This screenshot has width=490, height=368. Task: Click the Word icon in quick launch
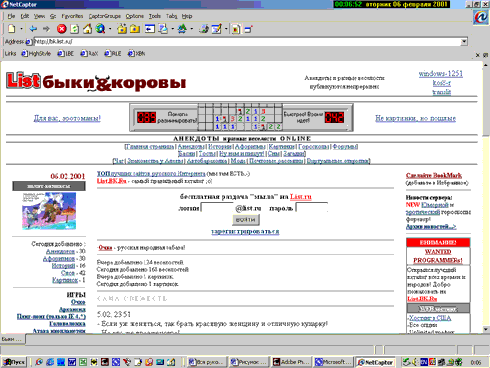pyautogui.click(x=72, y=362)
